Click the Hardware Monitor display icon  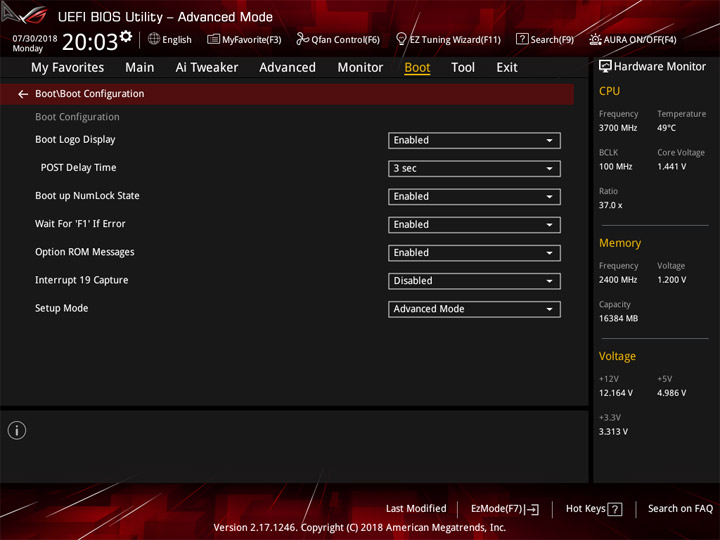click(605, 67)
